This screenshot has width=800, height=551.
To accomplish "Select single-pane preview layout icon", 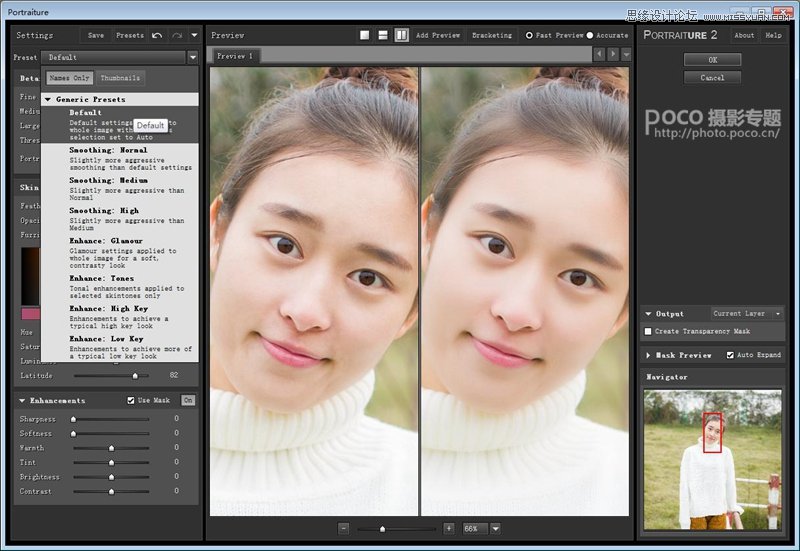I will [365, 35].
